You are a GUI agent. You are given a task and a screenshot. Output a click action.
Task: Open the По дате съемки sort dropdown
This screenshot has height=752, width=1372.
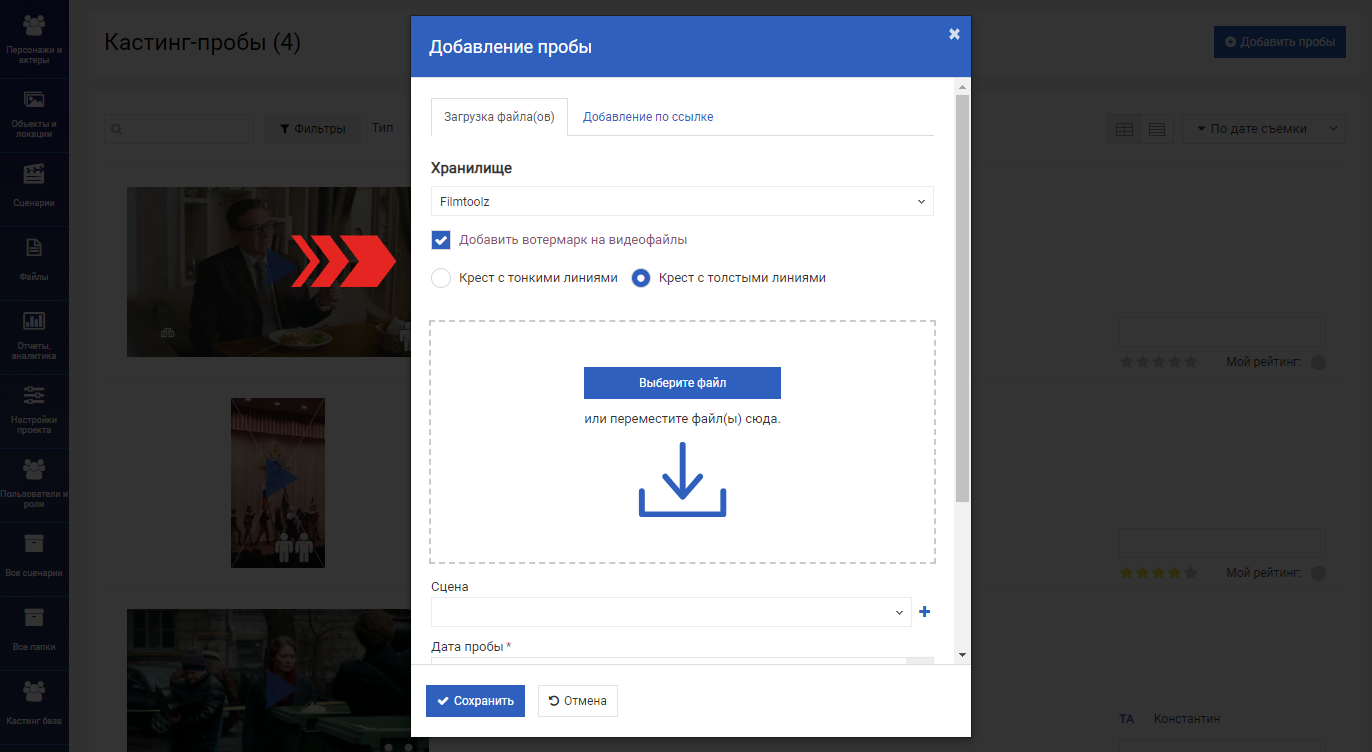[x=1264, y=129]
